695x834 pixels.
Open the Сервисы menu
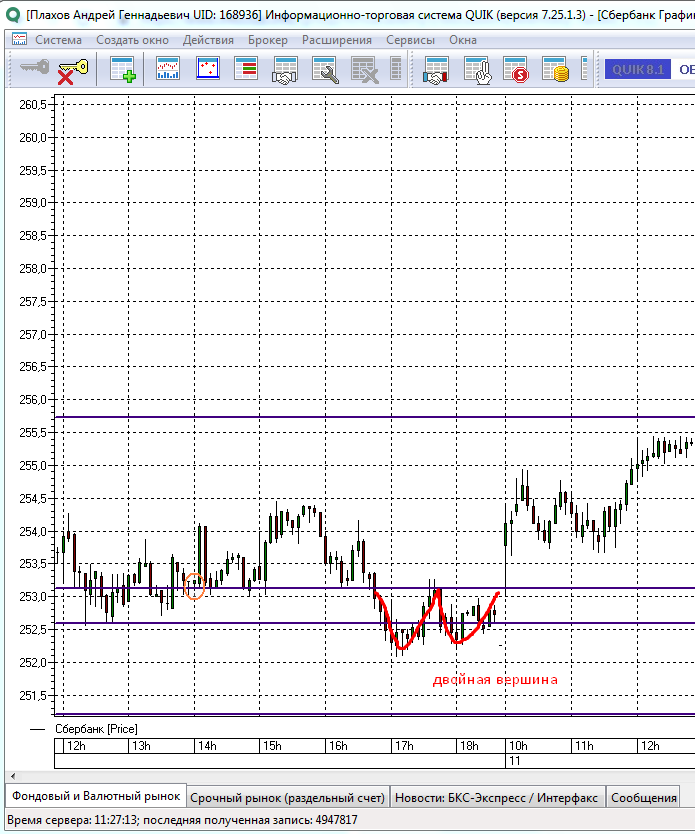(410, 40)
